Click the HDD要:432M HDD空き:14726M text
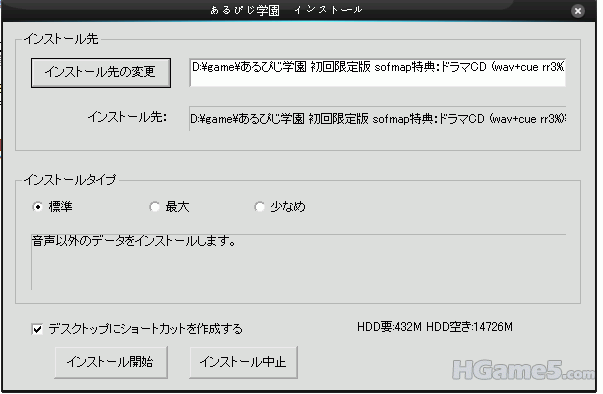The height and width of the screenshot is (394, 603). [435, 327]
